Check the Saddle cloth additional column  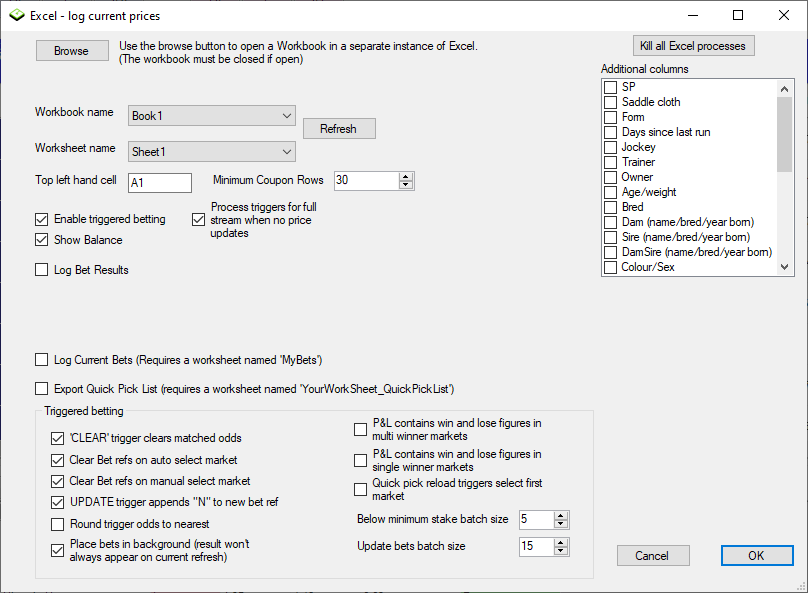pos(611,102)
